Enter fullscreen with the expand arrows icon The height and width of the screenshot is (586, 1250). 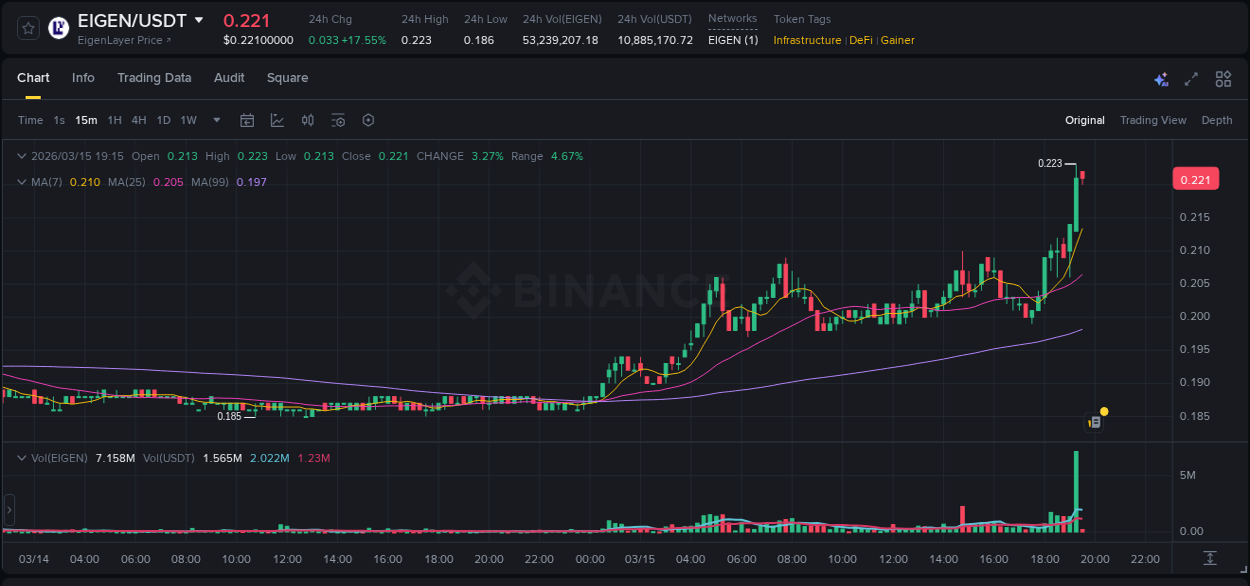(1190, 78)
